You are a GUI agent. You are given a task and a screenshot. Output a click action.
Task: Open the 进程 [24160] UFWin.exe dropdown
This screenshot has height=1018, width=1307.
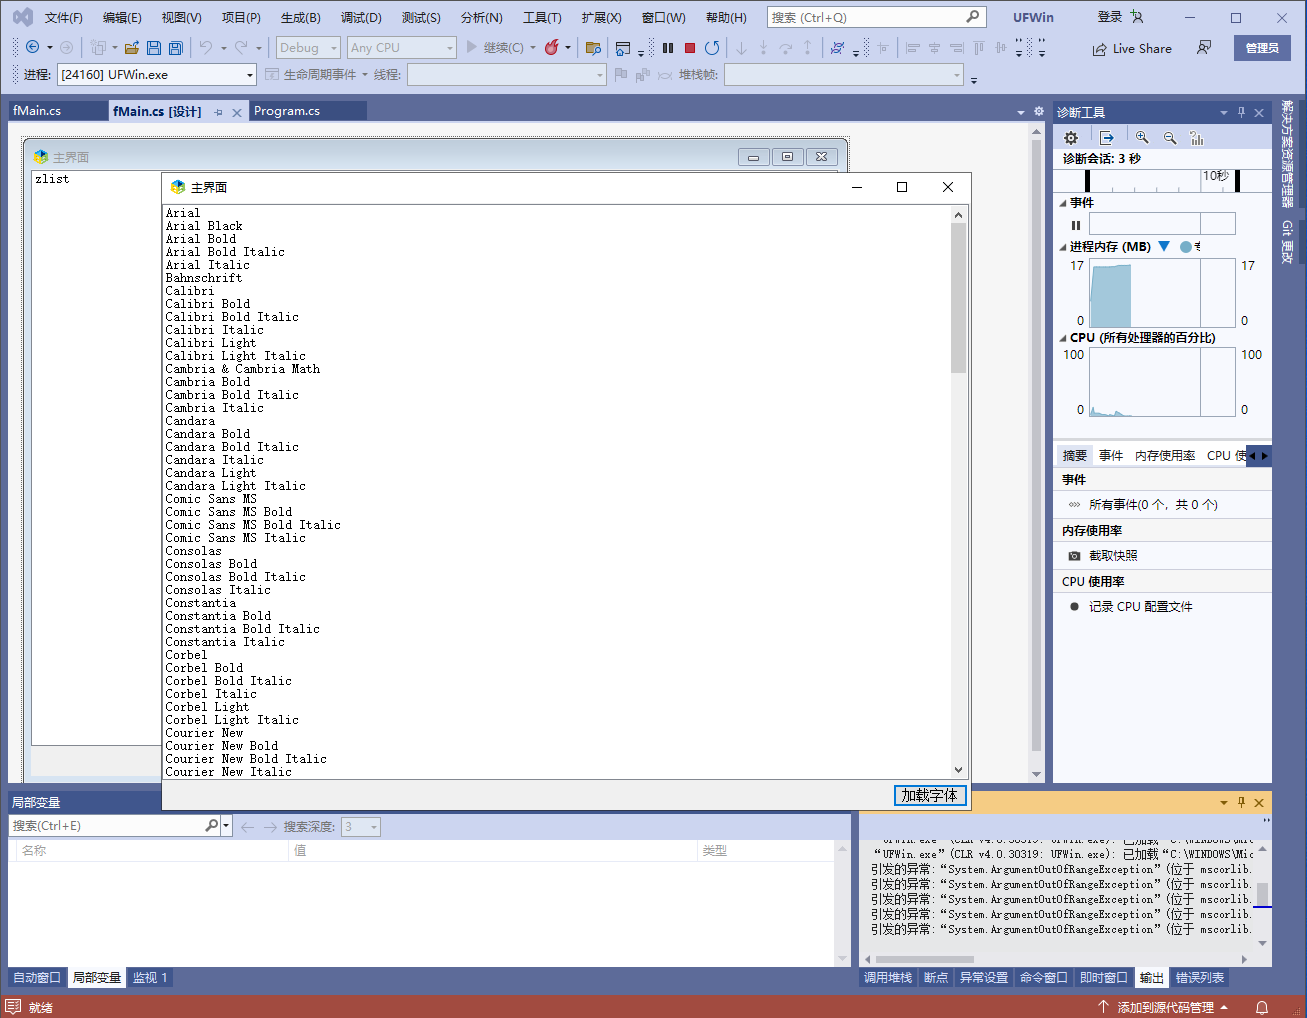tap(157, 75)
